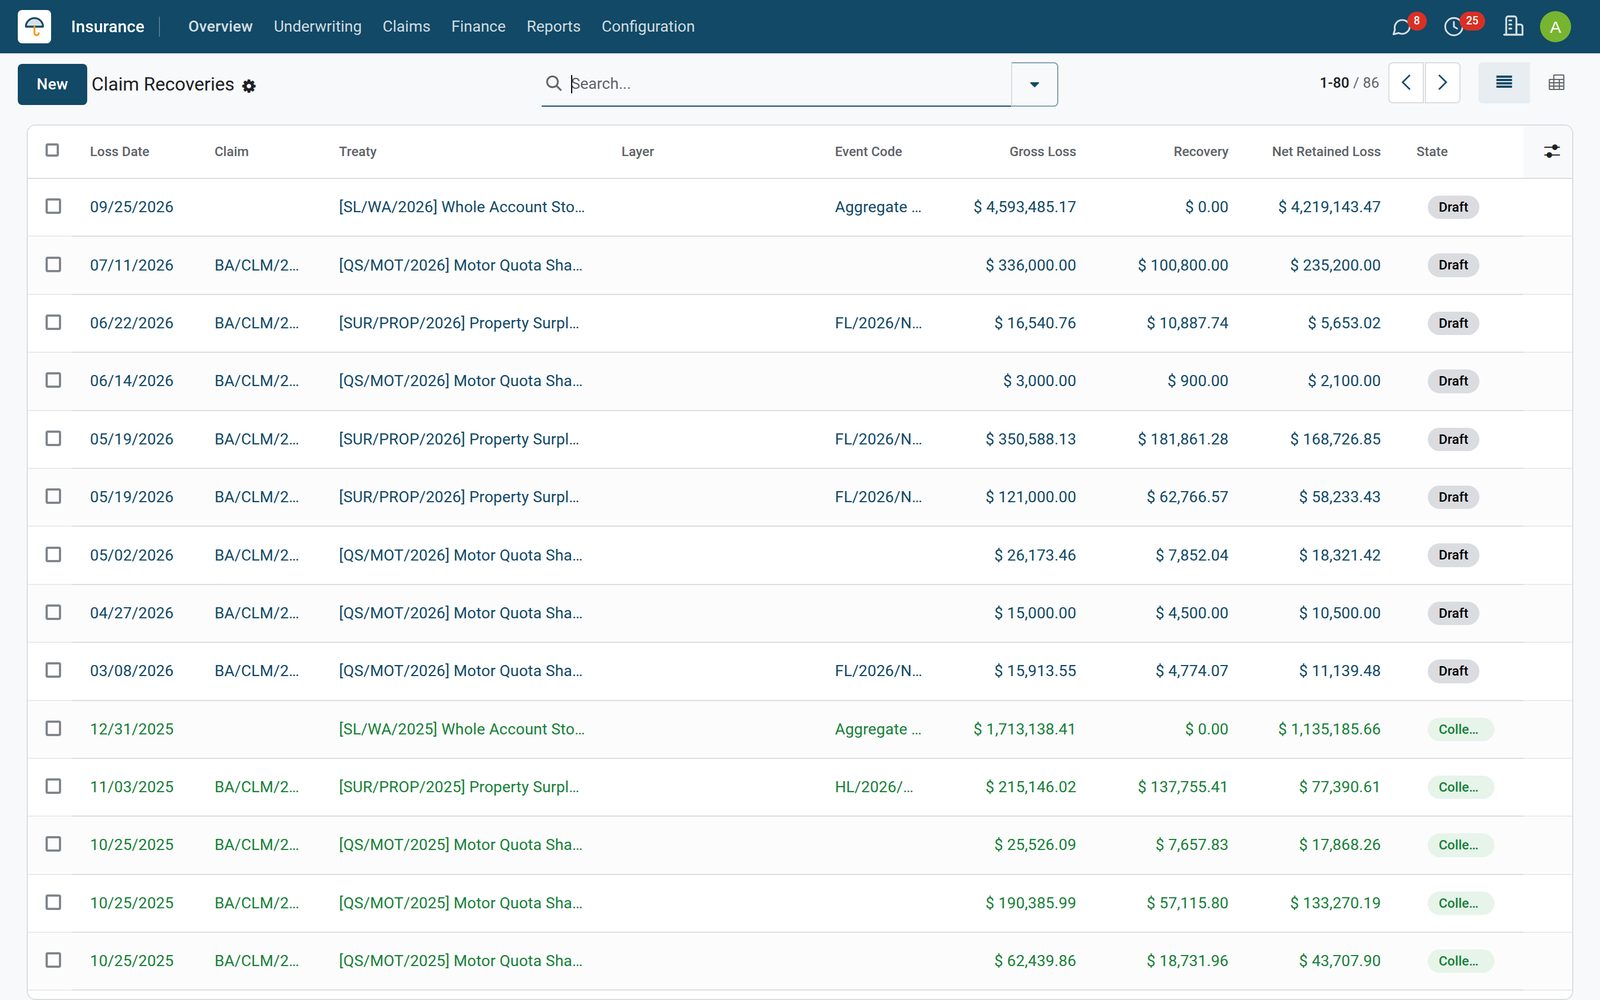The width and height of the screenshot is (1600, 1000).
Task: Click the HL/2026/... event code cell
Action: 874,787
